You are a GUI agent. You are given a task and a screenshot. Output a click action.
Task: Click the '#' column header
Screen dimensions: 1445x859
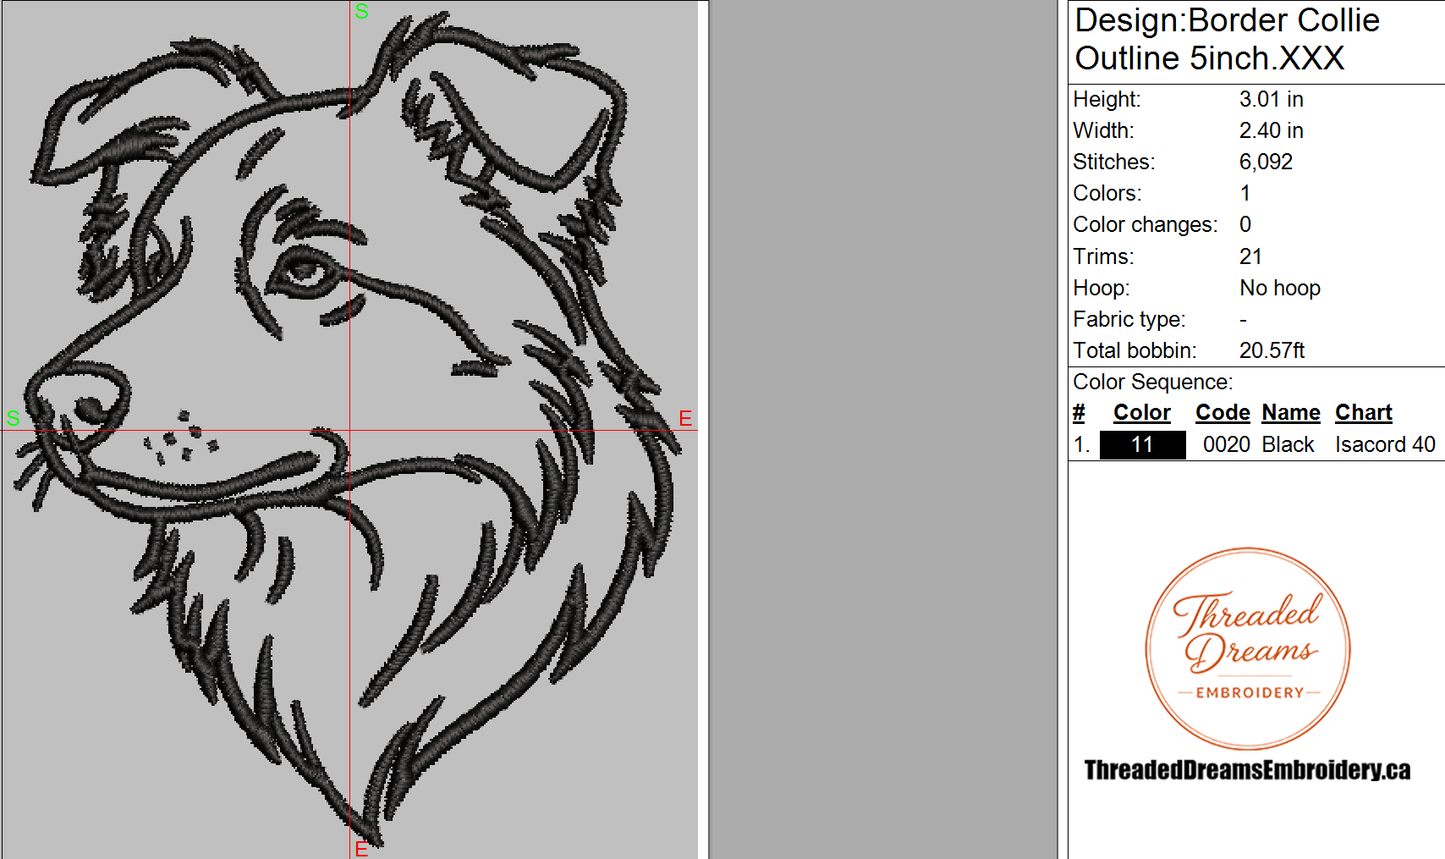click(1079, 413)
